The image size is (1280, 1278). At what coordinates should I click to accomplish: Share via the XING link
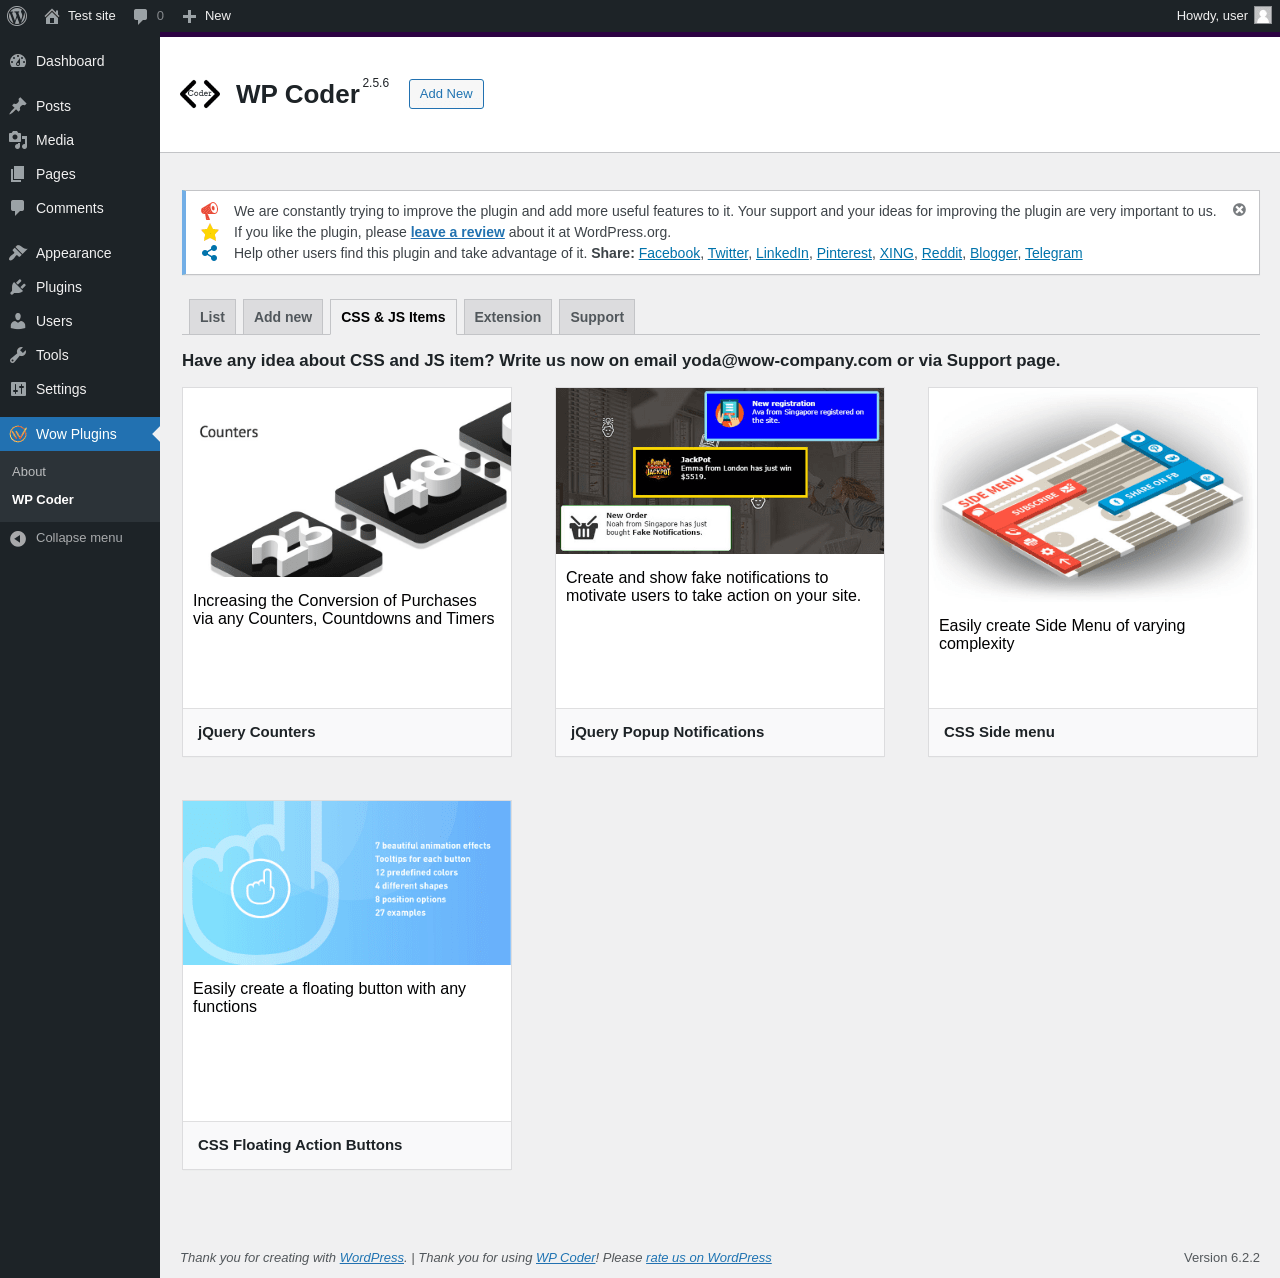click(897, 253)
